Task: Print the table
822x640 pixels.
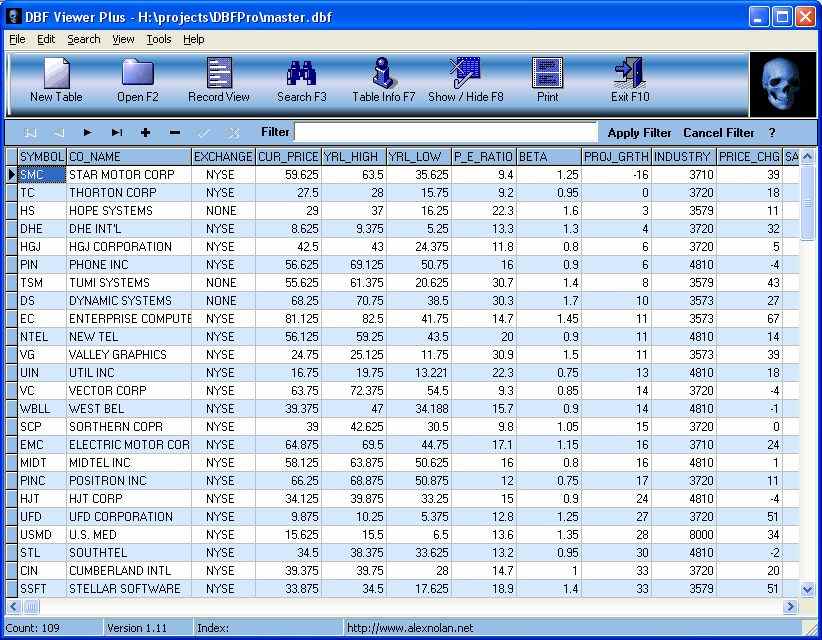Action: tap(547, 81)
